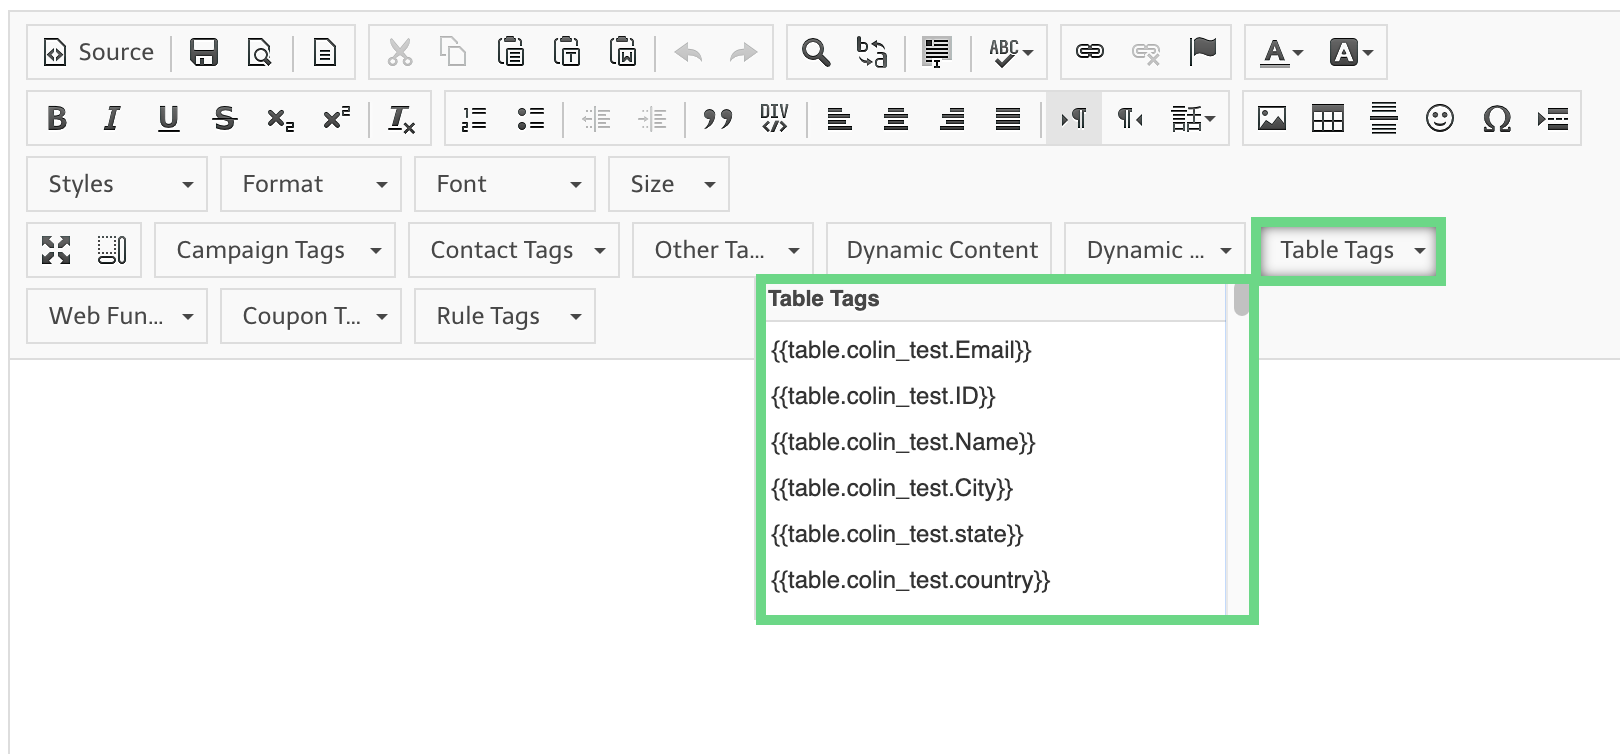
Task: Insert special character with Omega icon
Action: [x=1496, y=119]
